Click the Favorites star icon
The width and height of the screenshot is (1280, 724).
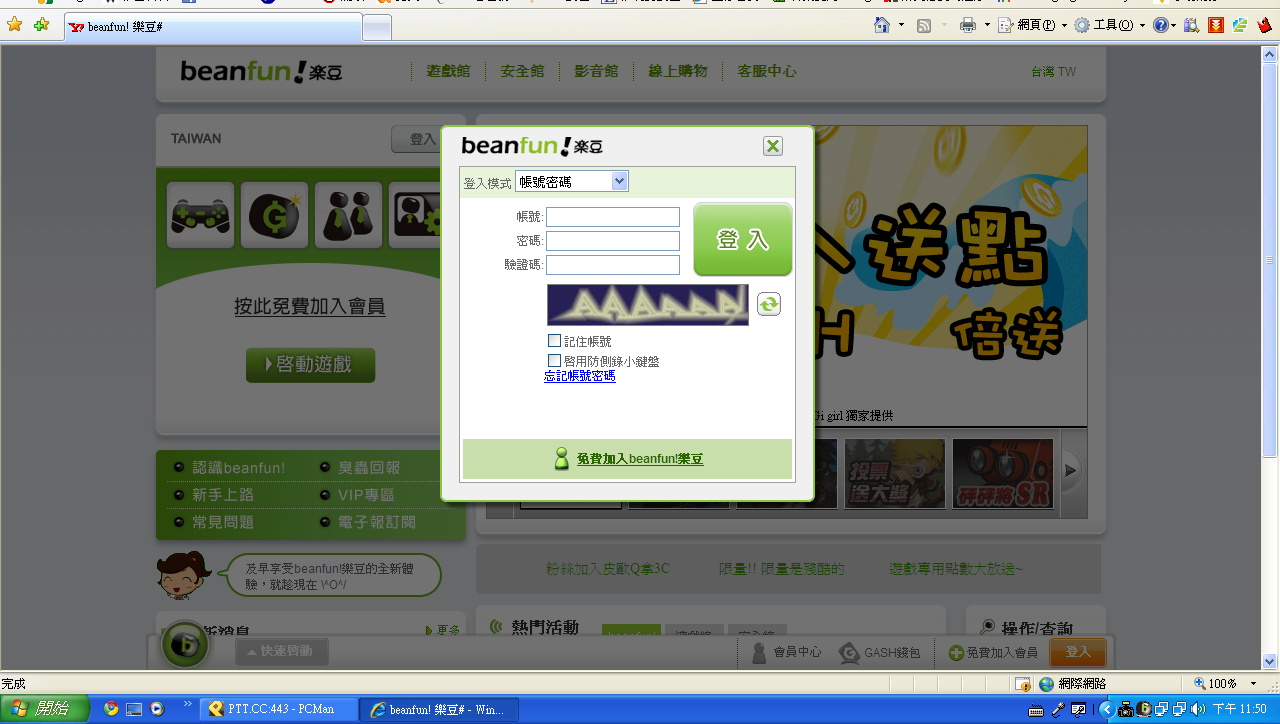click(14, 25)
